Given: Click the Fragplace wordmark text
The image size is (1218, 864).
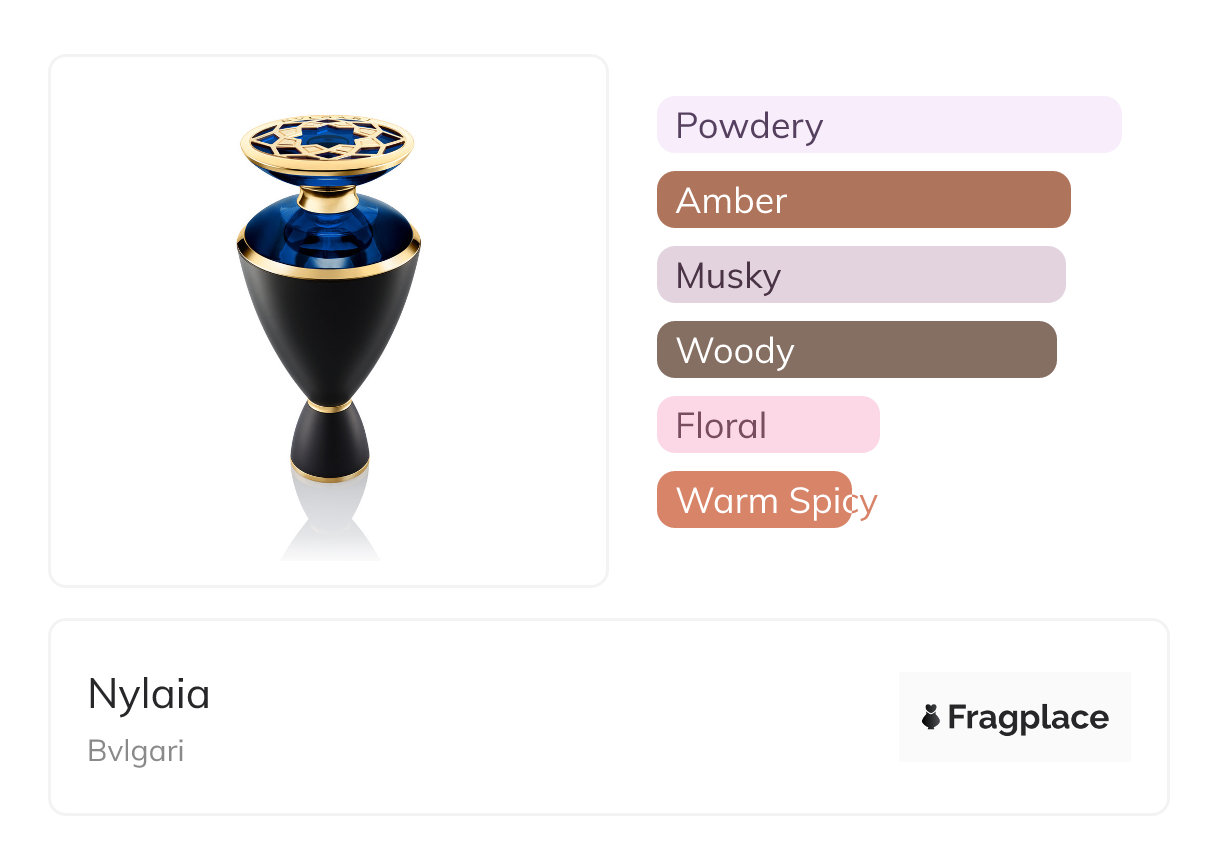Looking at the screenshot, I should [1028, 718].
